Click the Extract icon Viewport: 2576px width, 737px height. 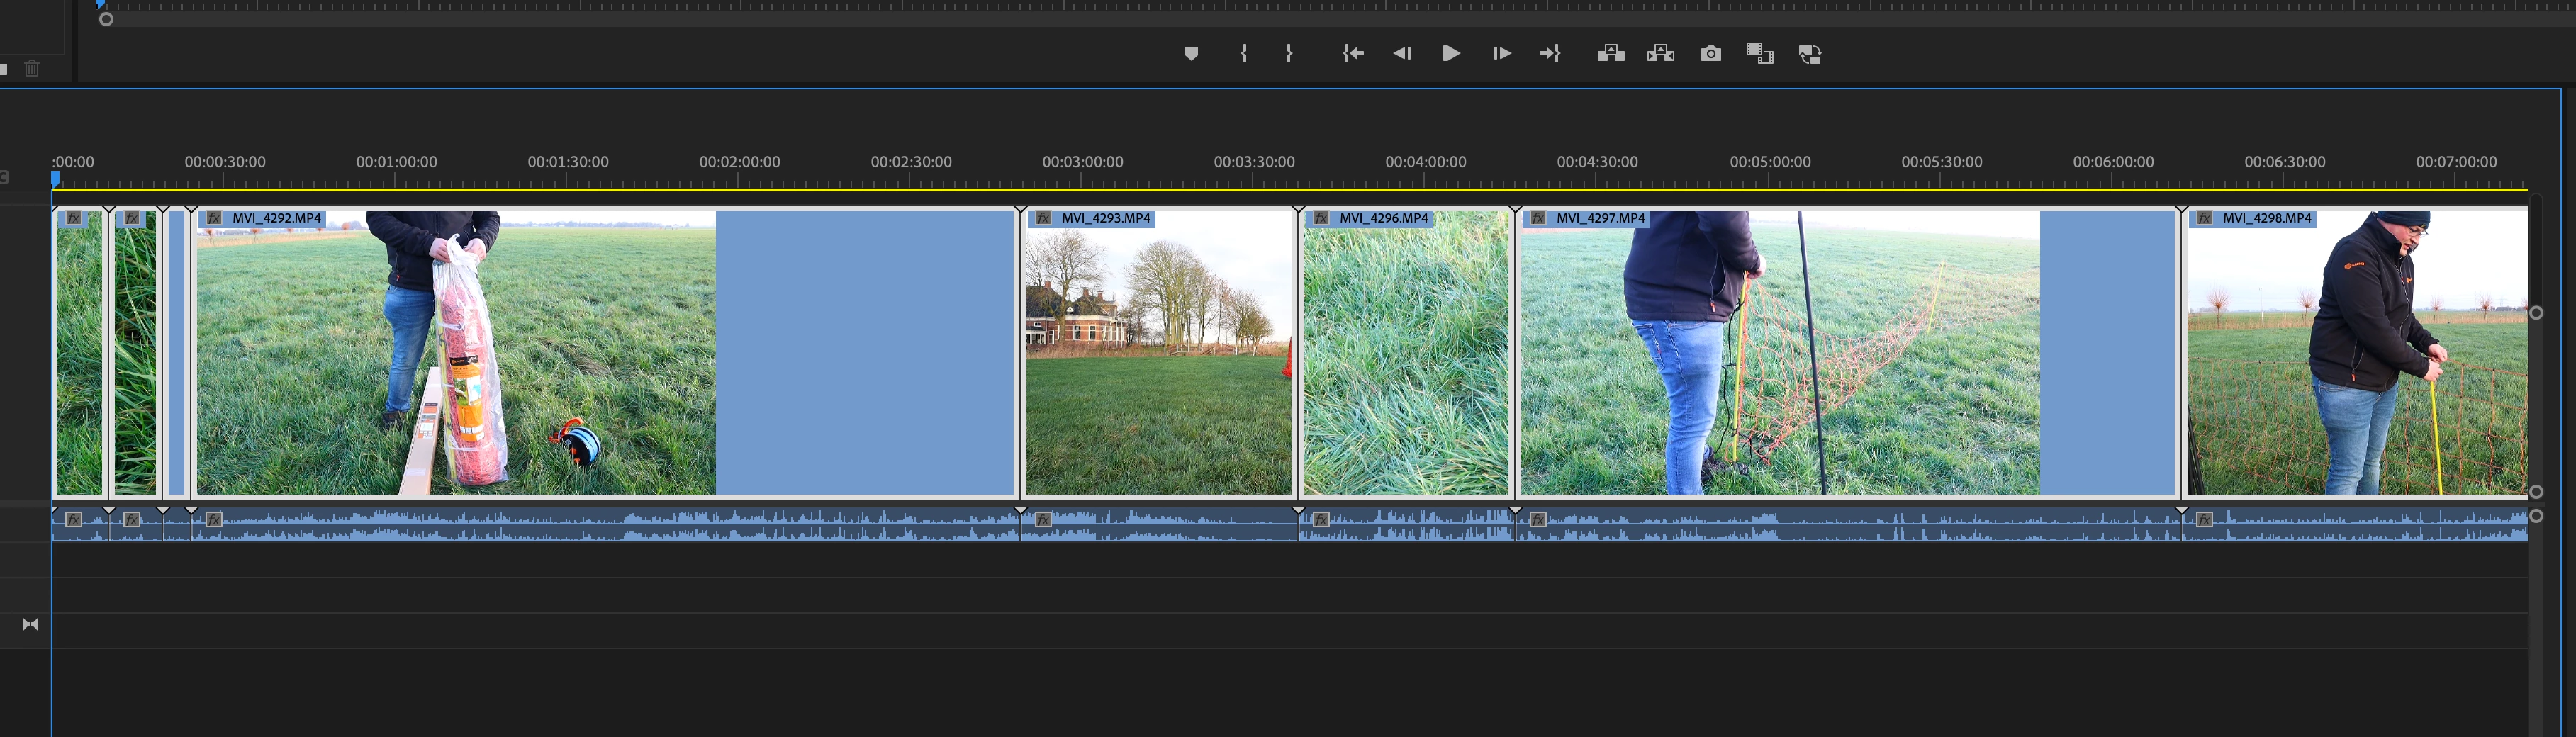pos(1660,54)
